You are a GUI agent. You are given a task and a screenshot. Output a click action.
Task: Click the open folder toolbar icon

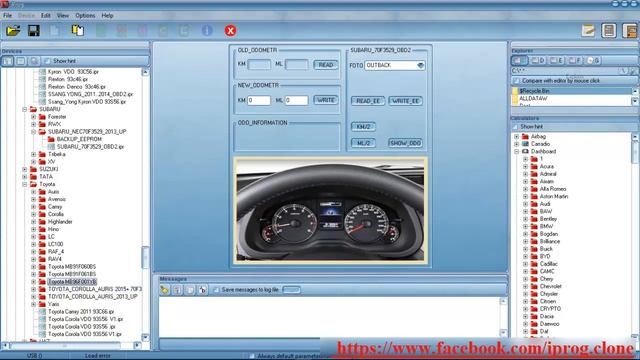pos(13,31)
